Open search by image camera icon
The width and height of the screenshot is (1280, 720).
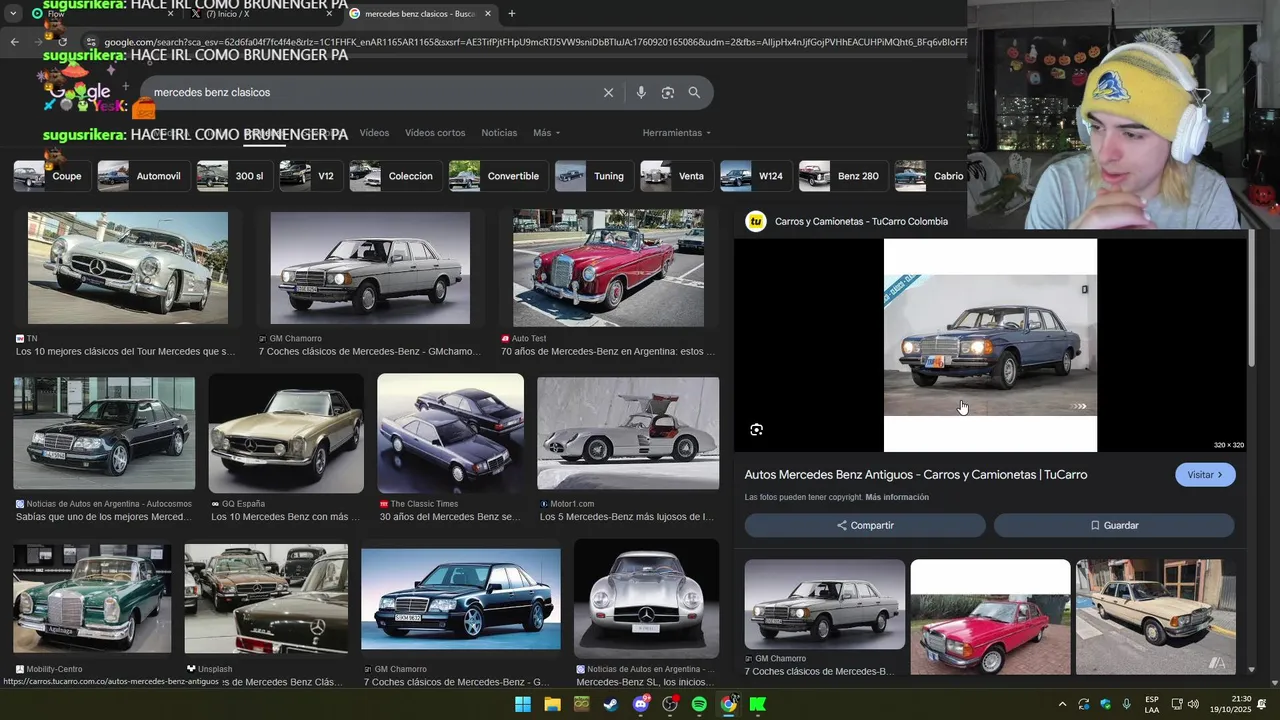[667, 93]
